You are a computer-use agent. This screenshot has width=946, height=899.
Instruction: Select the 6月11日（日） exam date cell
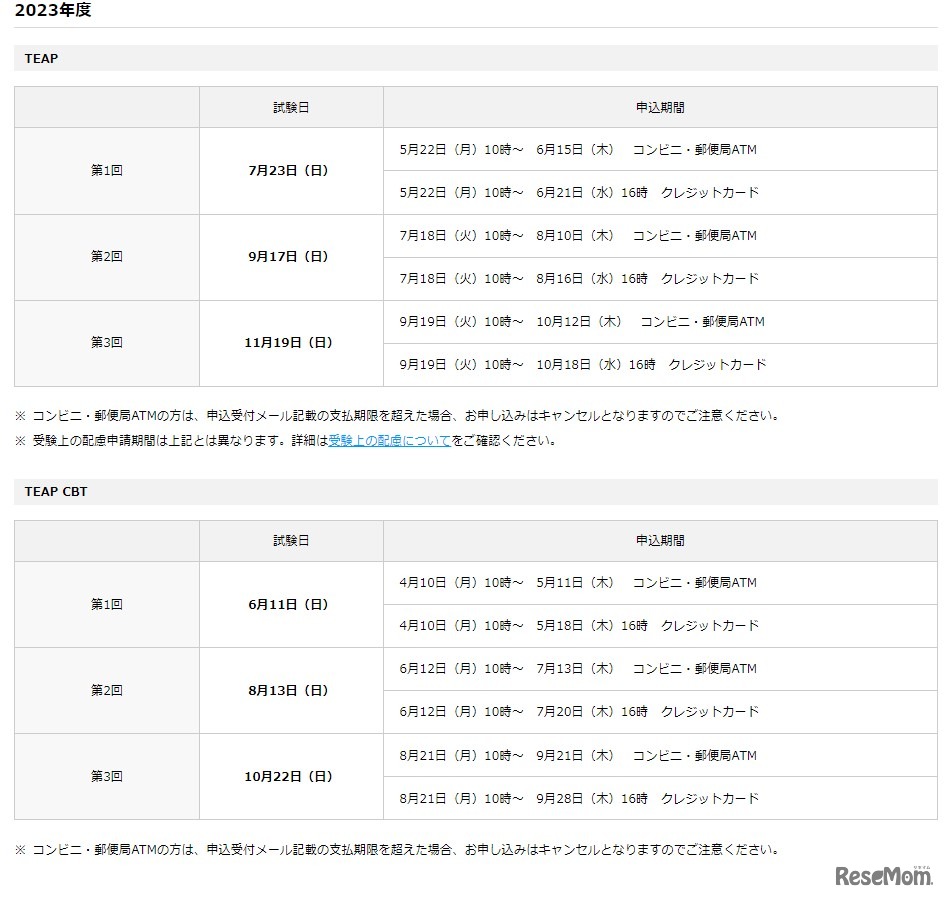tap(291, 605)
